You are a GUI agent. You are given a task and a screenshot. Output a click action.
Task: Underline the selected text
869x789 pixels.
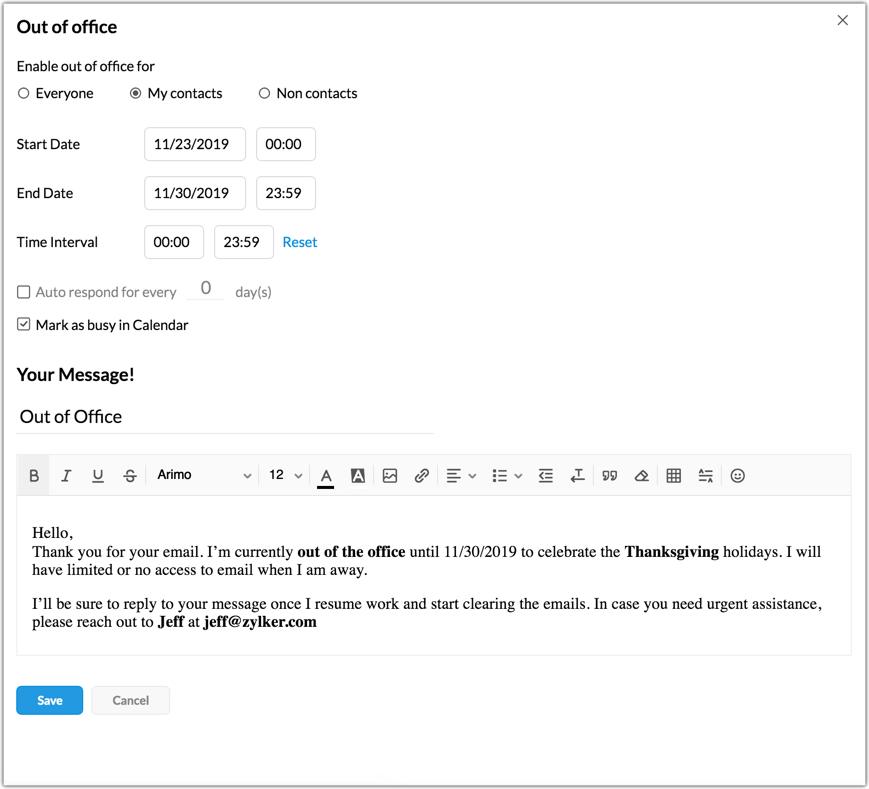tap(97, 475)
